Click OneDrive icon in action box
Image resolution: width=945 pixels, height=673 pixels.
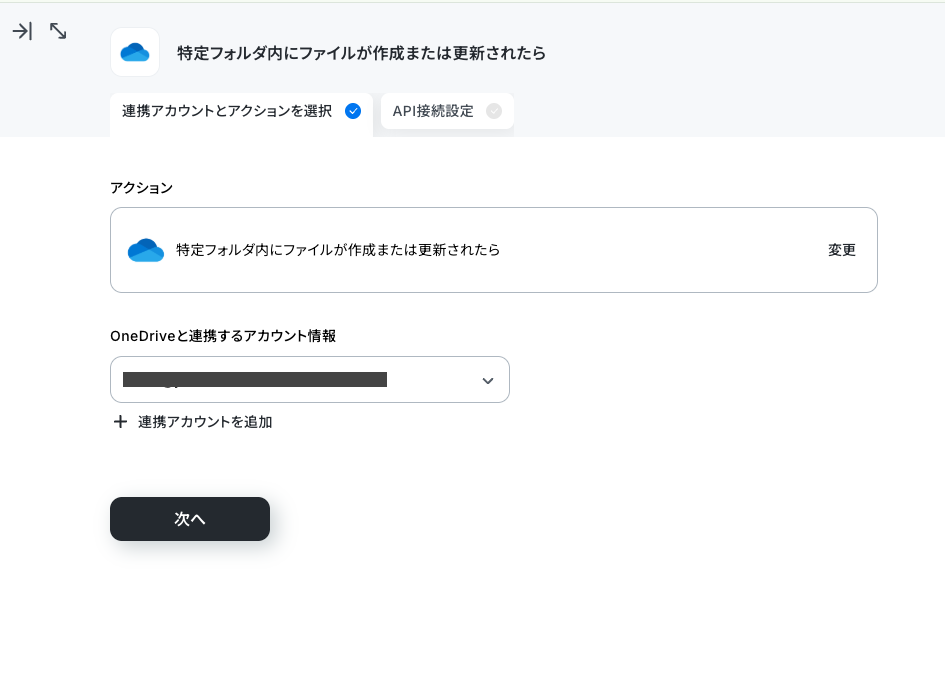146,250
